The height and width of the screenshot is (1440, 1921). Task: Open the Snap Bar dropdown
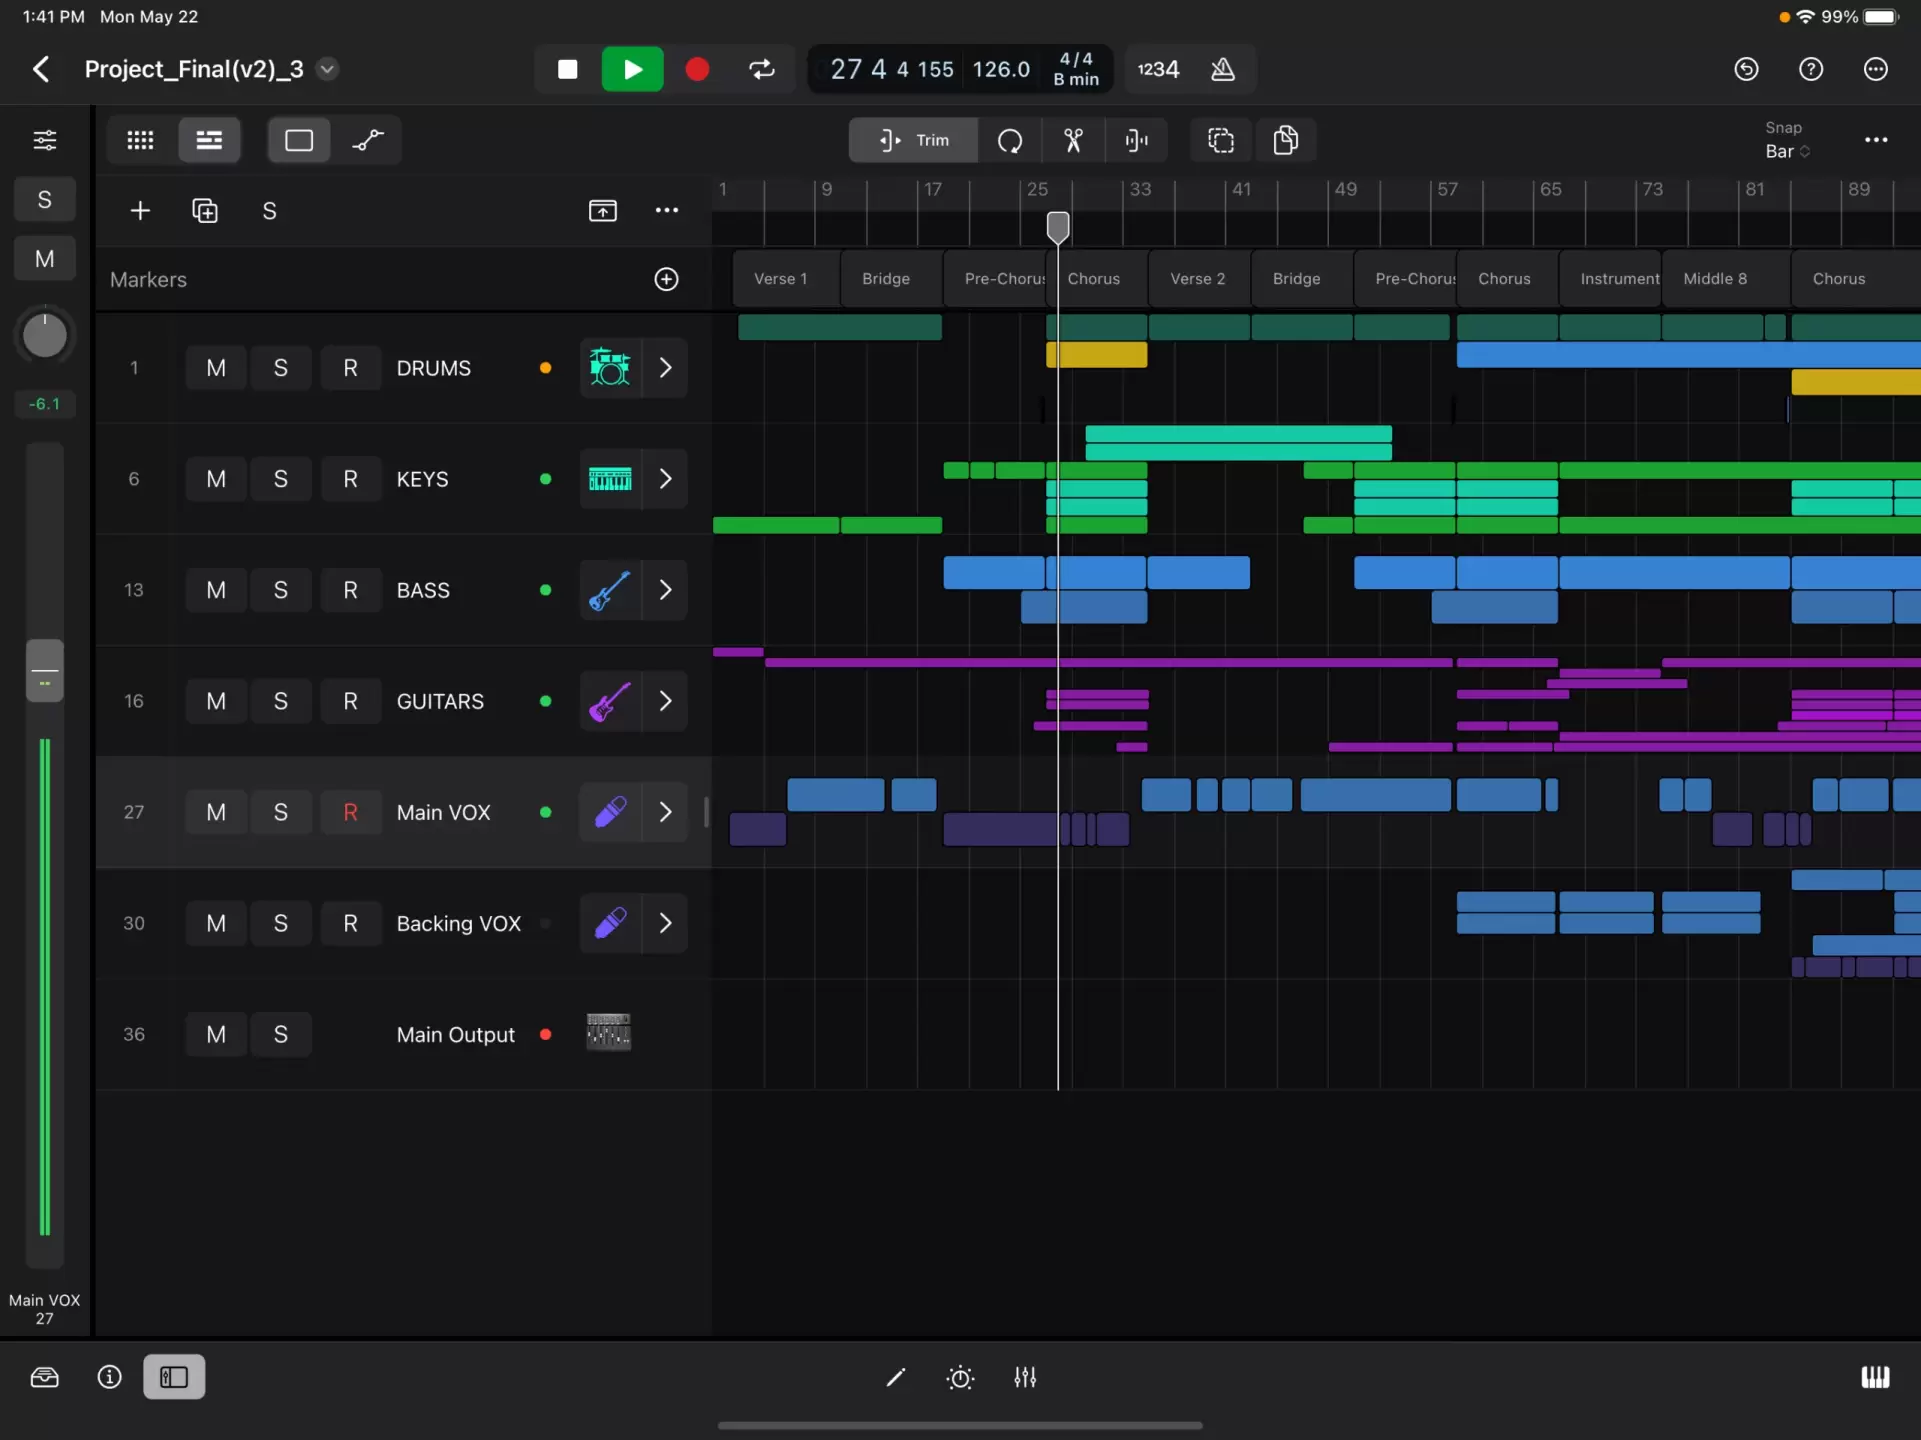(x=1787, y=151)
